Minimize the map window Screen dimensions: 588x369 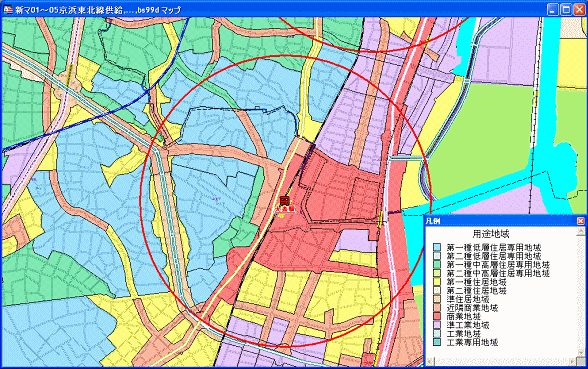(x=553, y=9)
